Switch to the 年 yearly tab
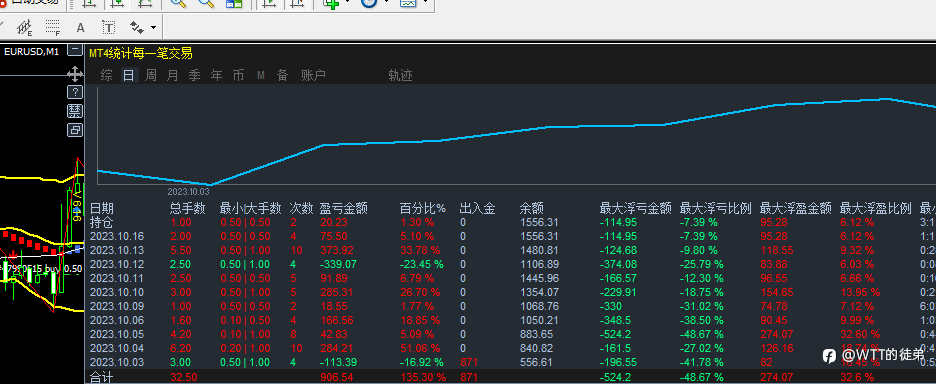 [x=217, y=75]
